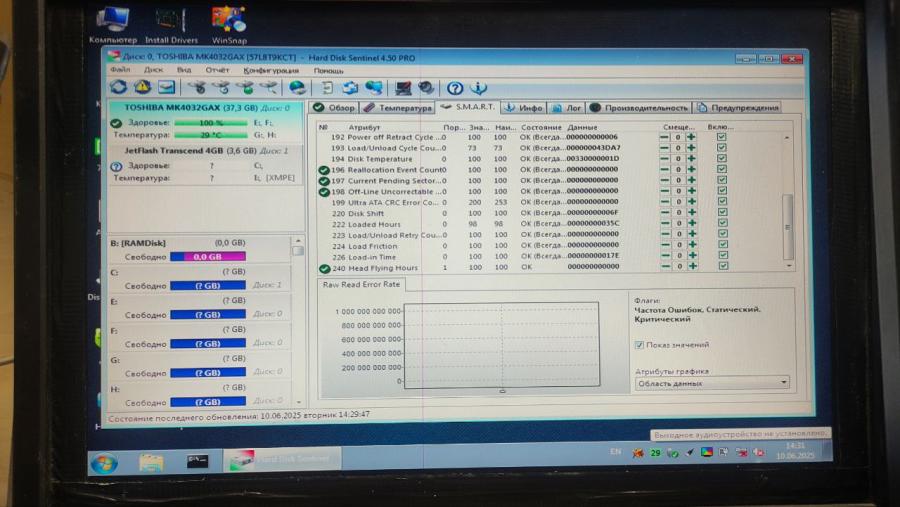Click the plus offset button for Disk Temperature
This screenshot has width=900, height=507.
click(x=690, y=159)
